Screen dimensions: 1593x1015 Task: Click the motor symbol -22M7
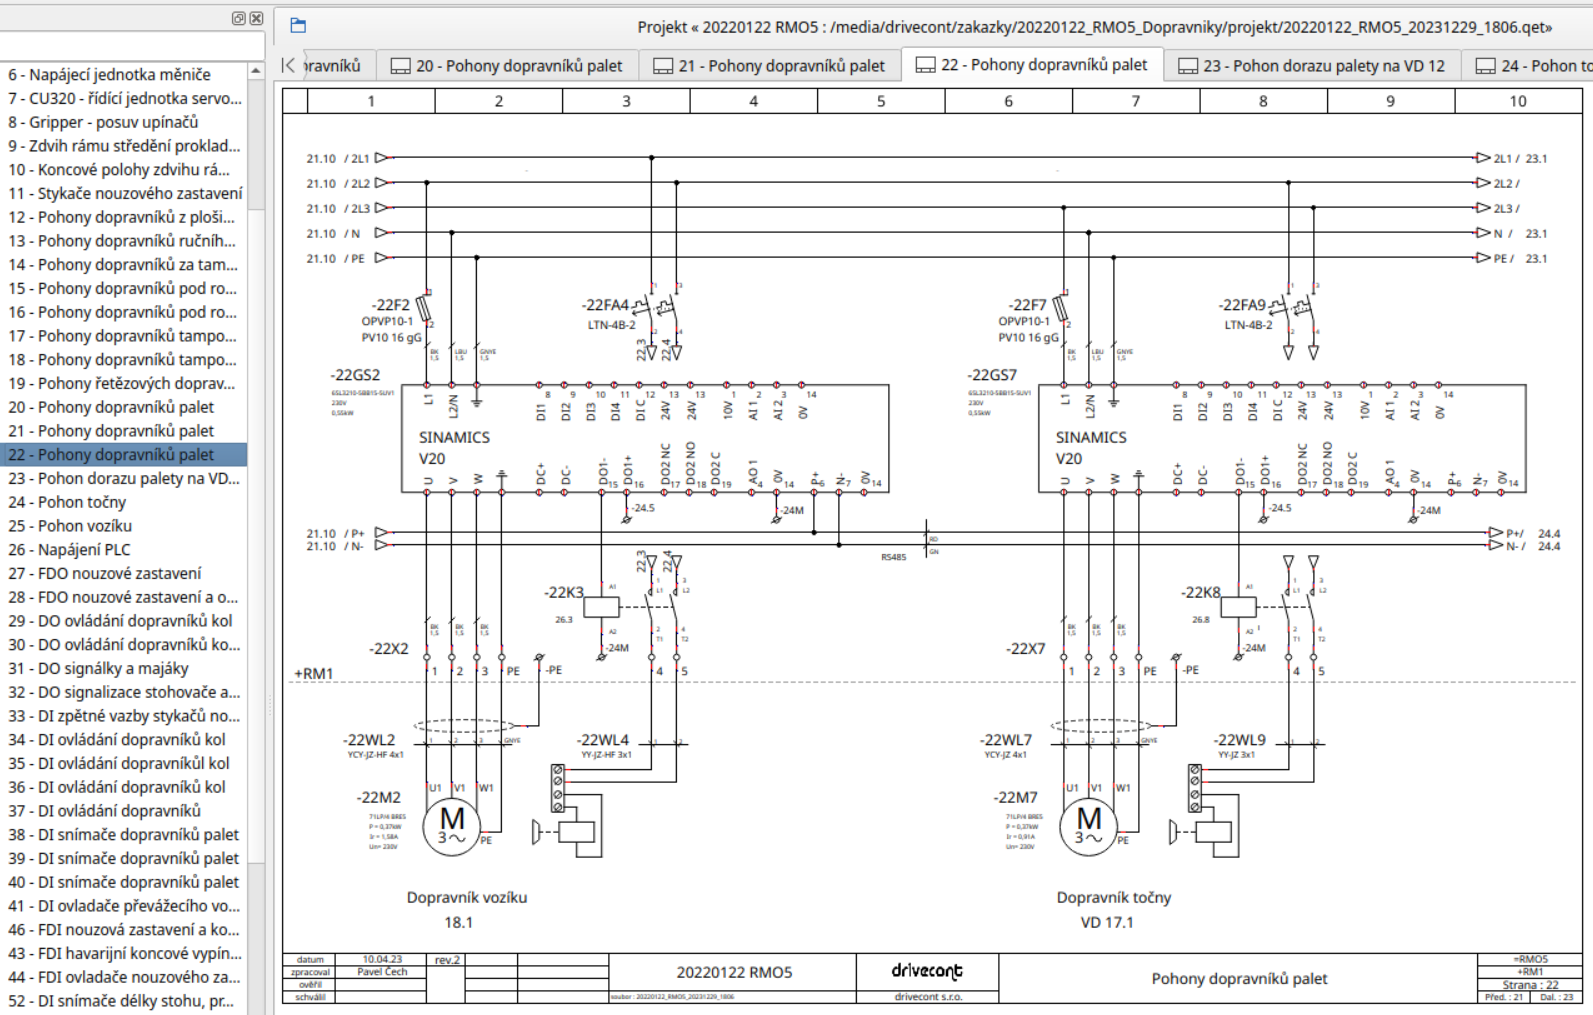1089,826
